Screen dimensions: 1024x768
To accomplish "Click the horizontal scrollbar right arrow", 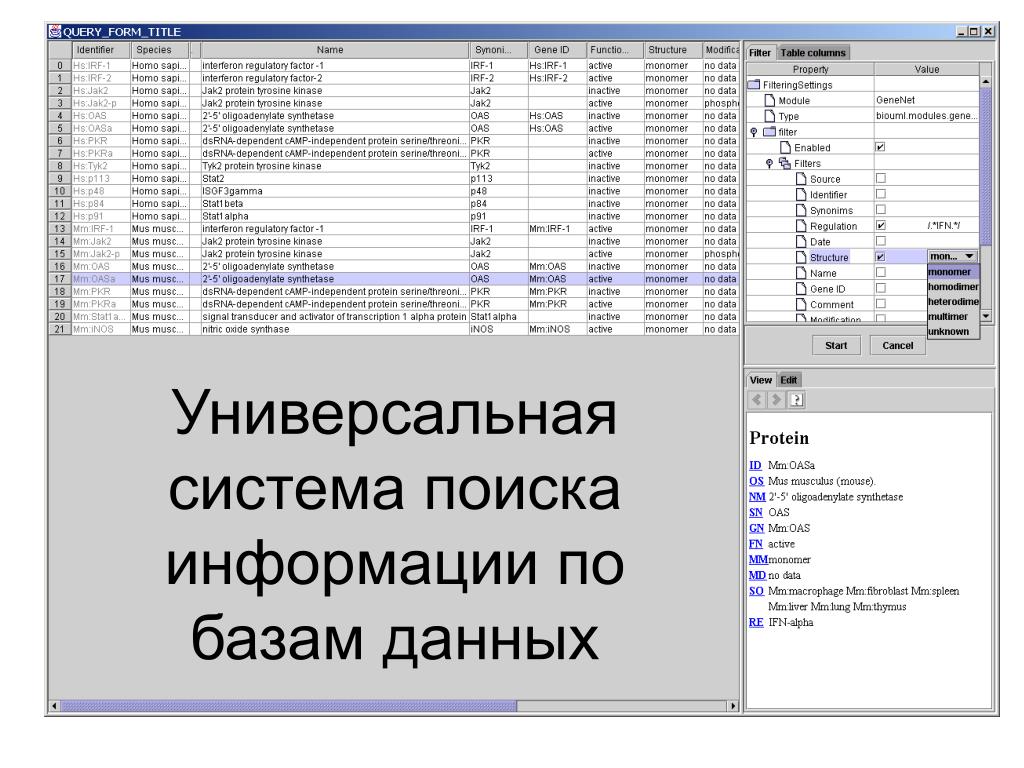I will pyautogui.click(x=733, y=706).
